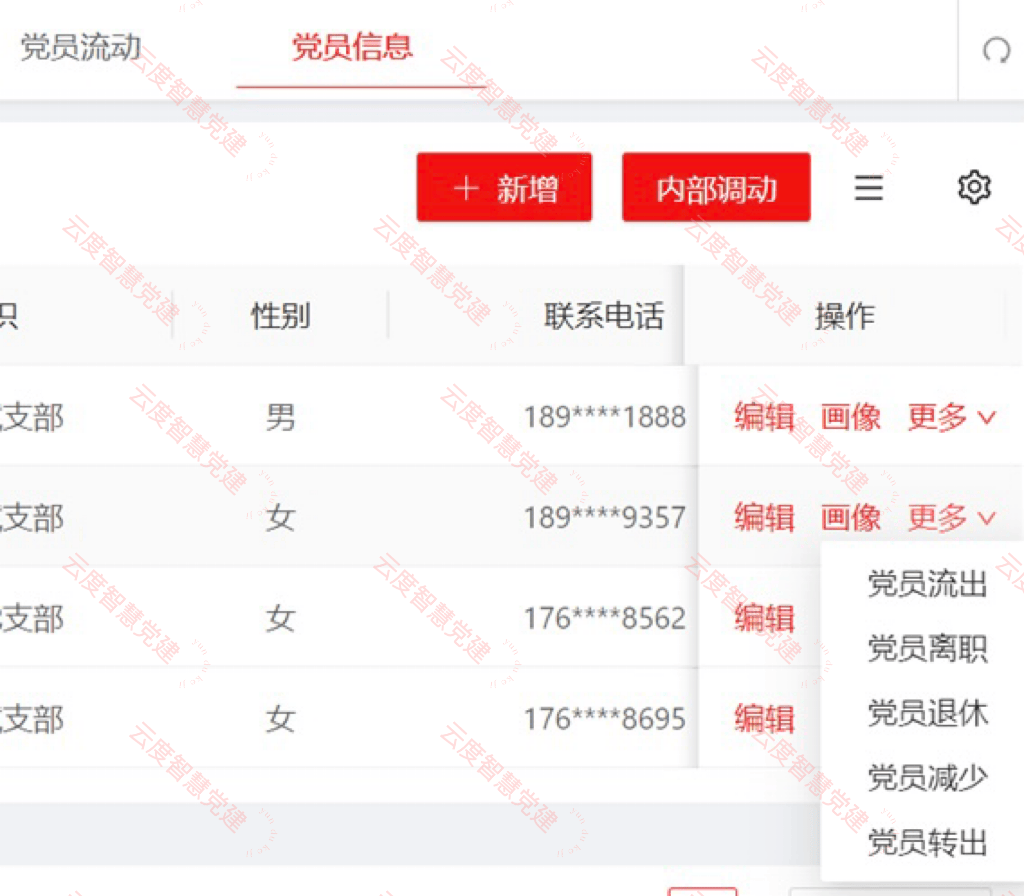Open 画像 for the 189****1888 row

[850, 417]
